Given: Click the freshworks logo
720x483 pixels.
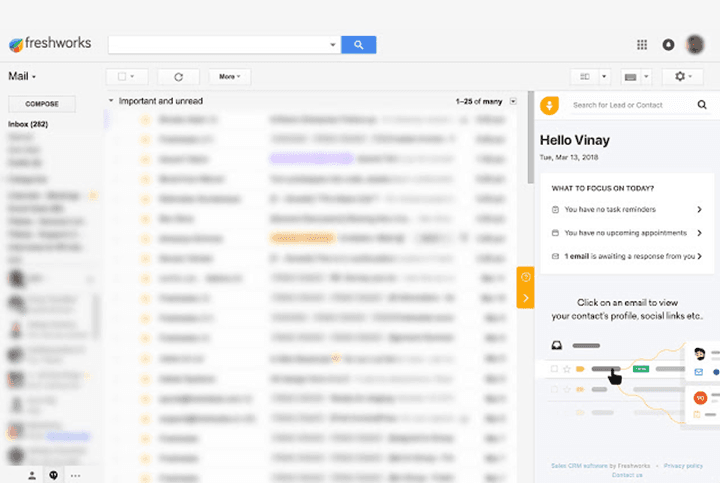Looking at the screenshot, I should (50, 44).
